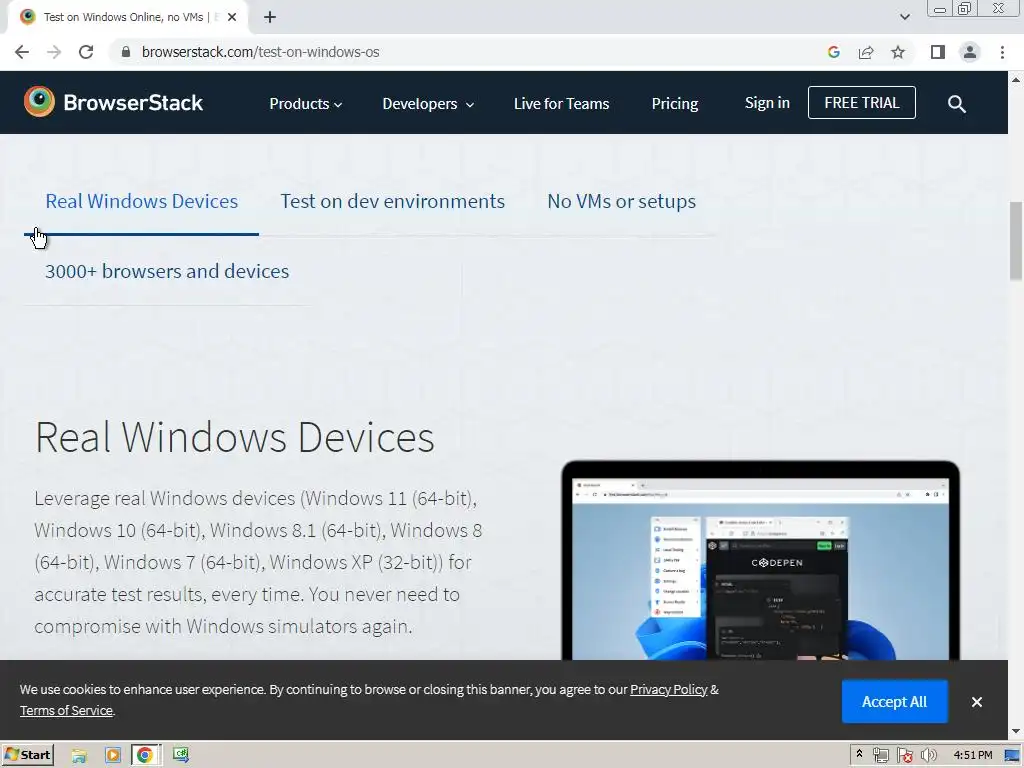This screenshot has width=1024, height=768.
Task: Click the scrollbar down arrow
Action: (x=1016, y=731)
